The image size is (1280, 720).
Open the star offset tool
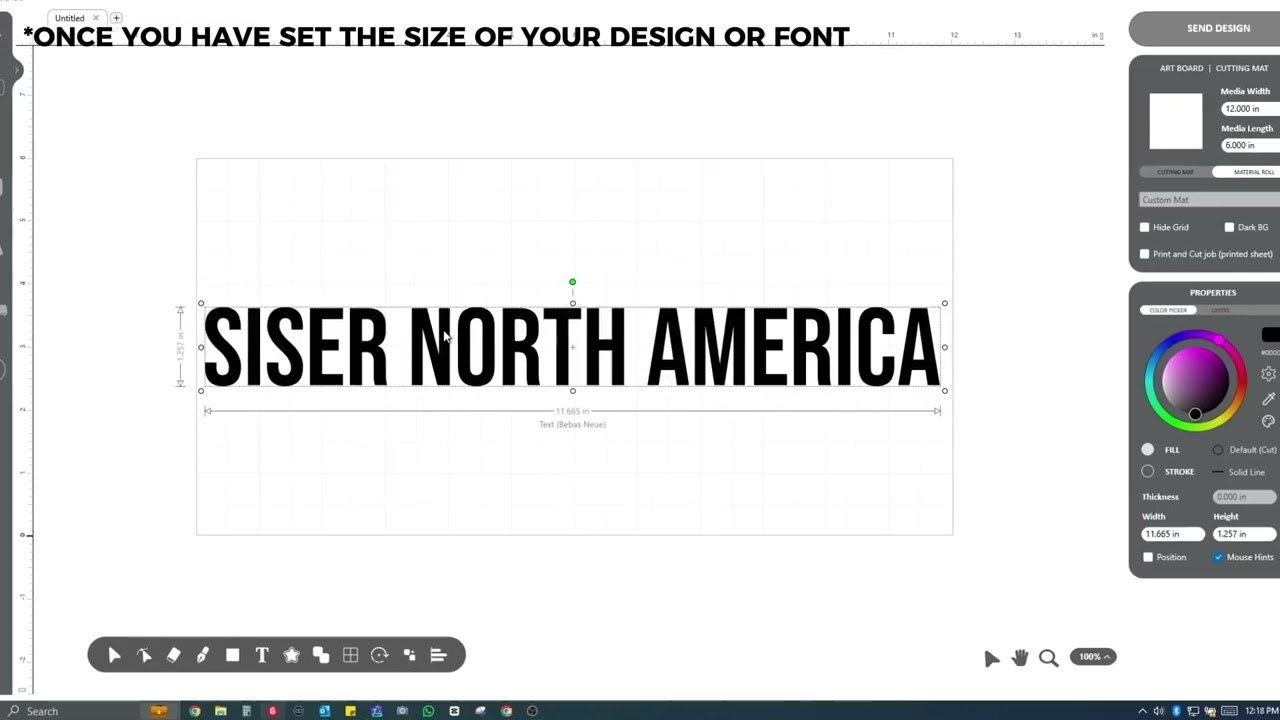pyautogui.click(x=291, y=655)
